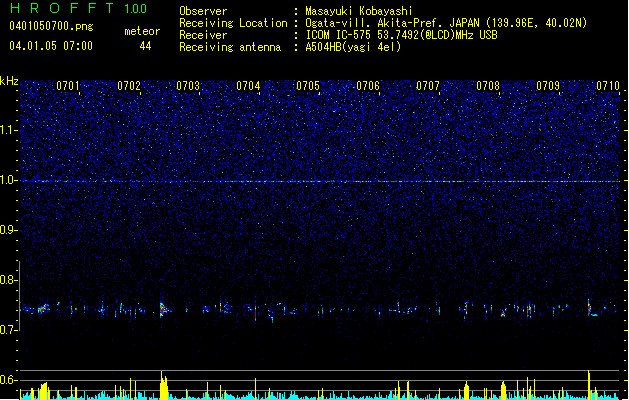Click the 0701 time marker
This screenshot has width=629, height=400.
(x=68, y=86)
